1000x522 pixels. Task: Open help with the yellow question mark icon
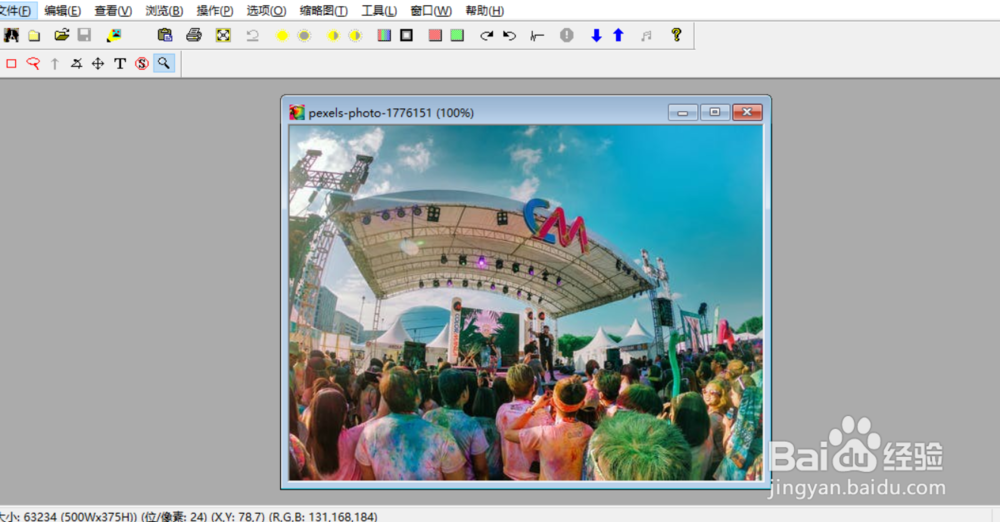click(676, 35)
